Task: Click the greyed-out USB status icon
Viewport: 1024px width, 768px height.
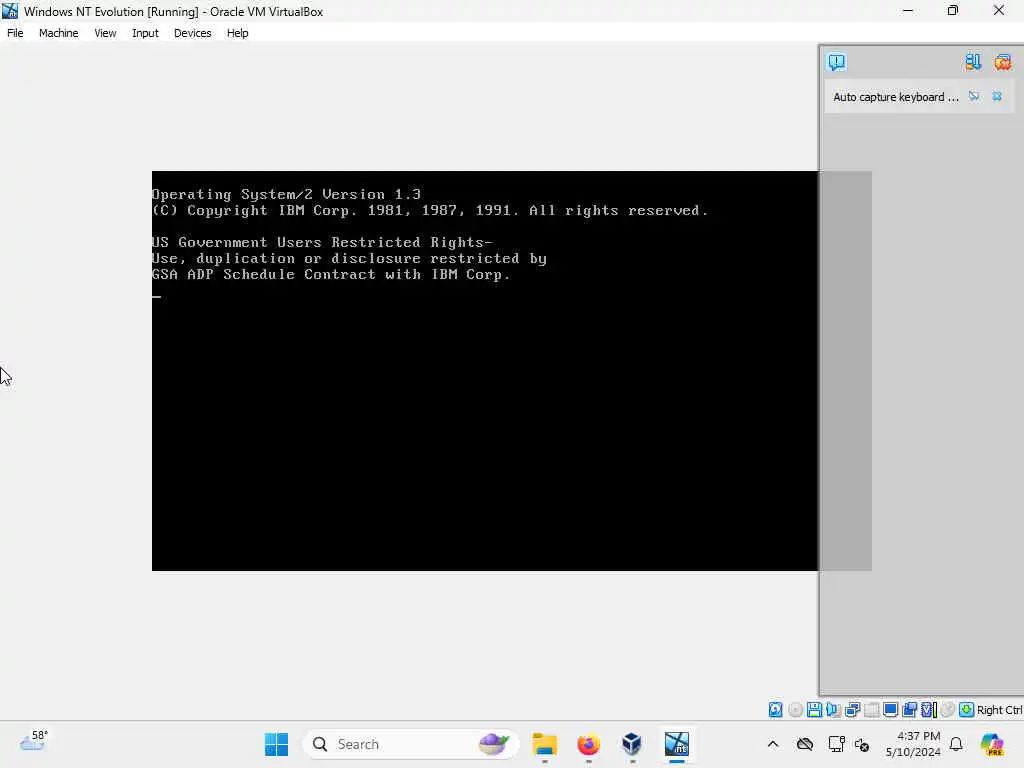Action: tap(871, 710)
